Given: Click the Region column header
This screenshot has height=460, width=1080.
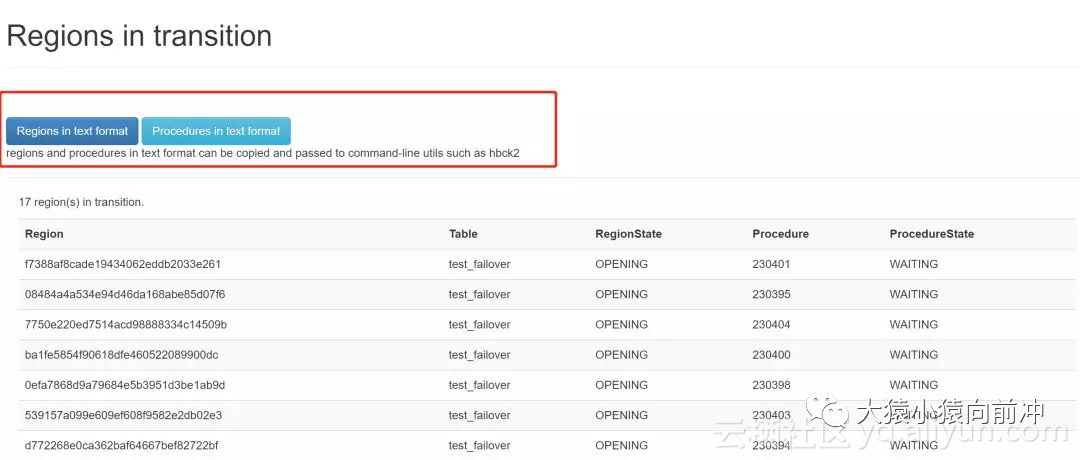Looking at the screenshot, I should coord(44,234).
